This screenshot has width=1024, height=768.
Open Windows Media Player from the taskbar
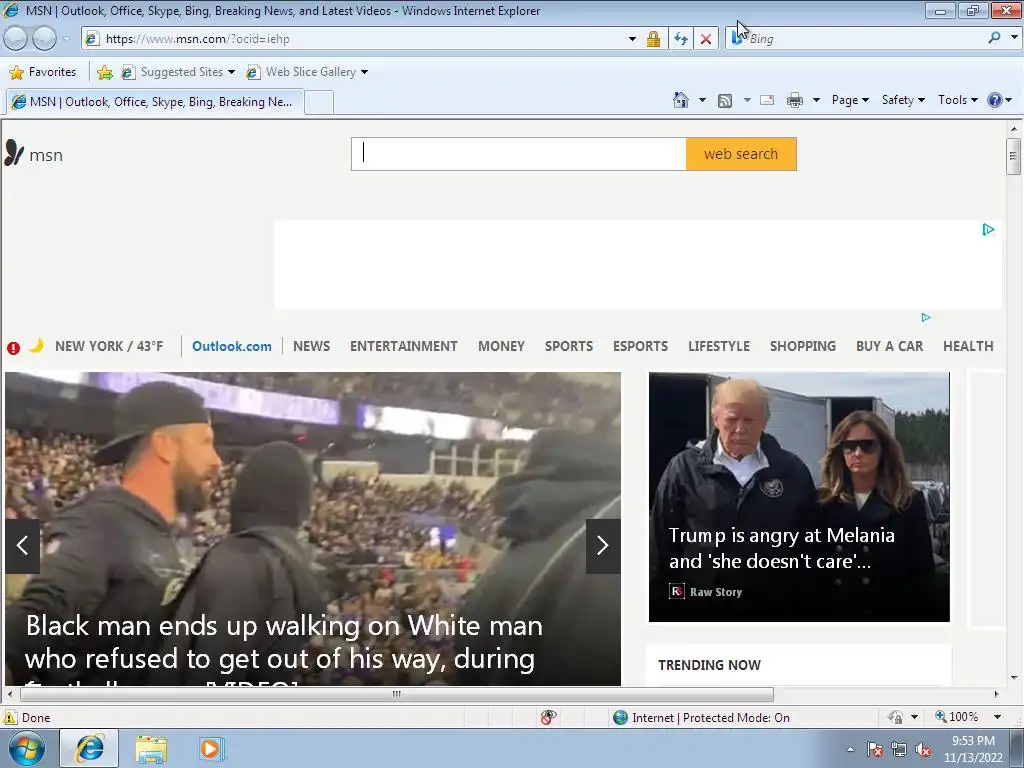211,748
